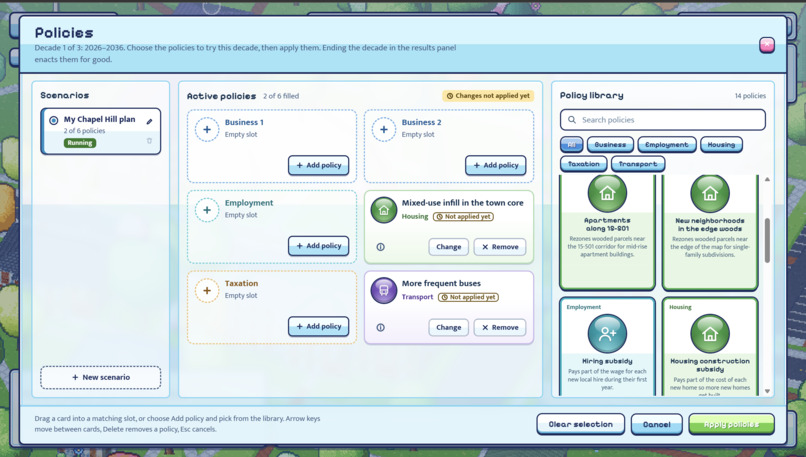
Task: Click the Housing tag under Mixed-use infill
Action: (x=415, y=216)
